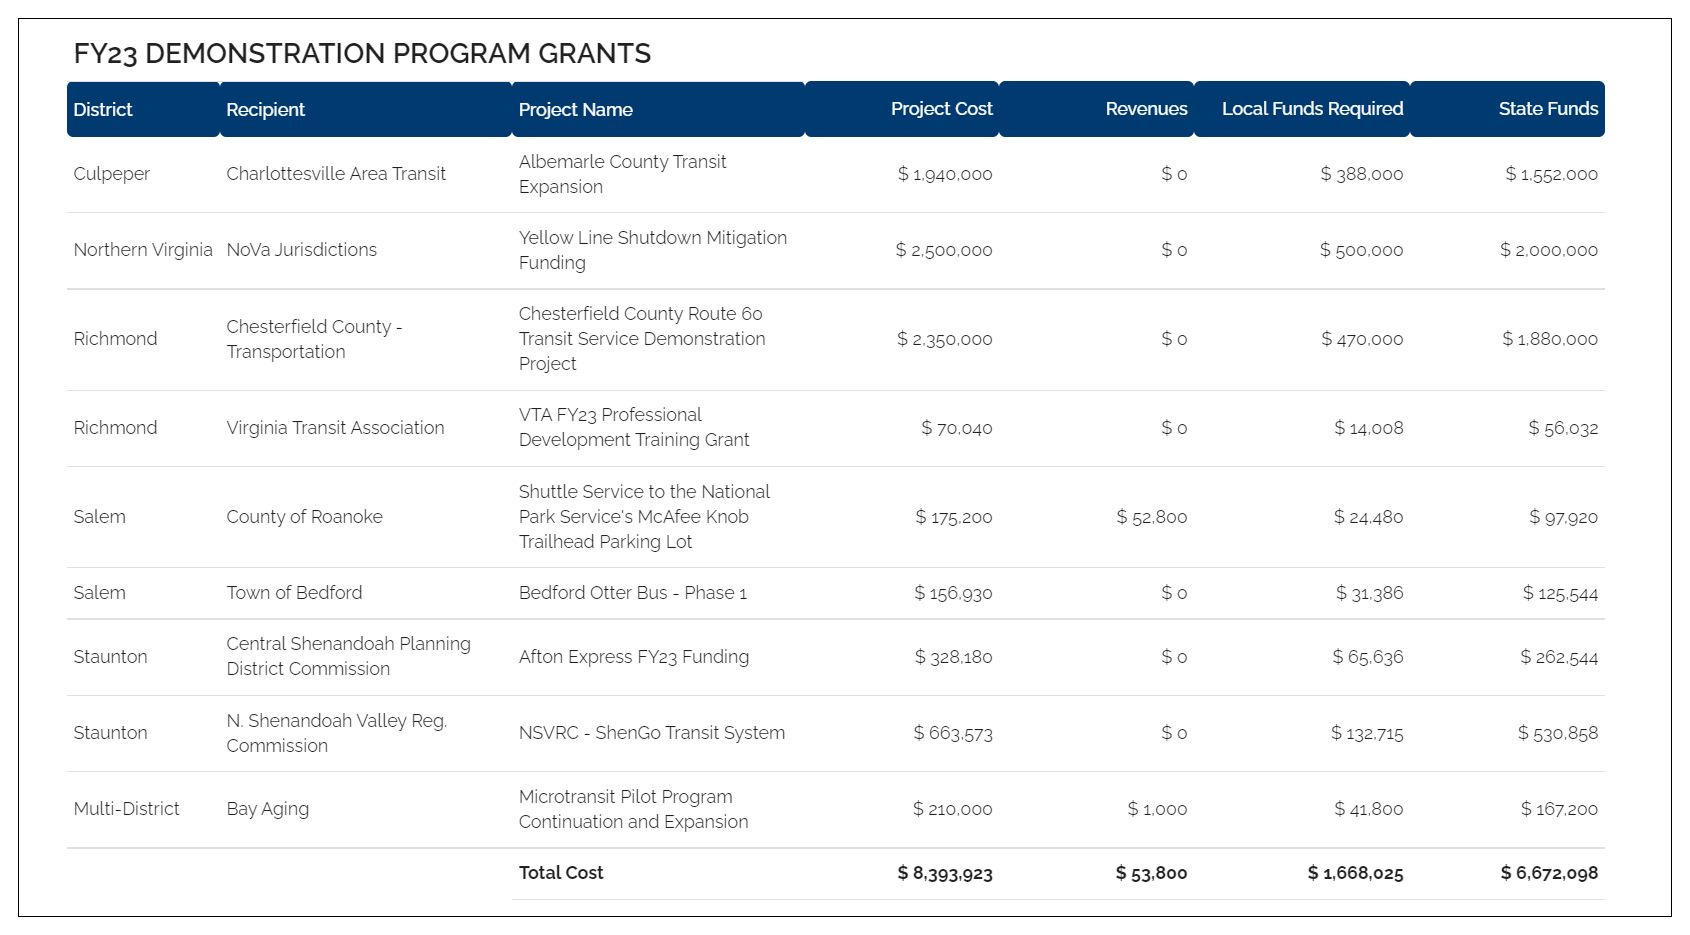Click the $ 210,000 project cost

pos(953,809)
